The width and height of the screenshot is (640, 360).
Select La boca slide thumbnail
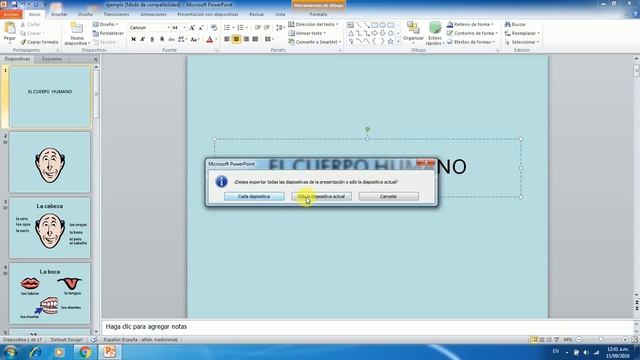[x=50, y=293]
